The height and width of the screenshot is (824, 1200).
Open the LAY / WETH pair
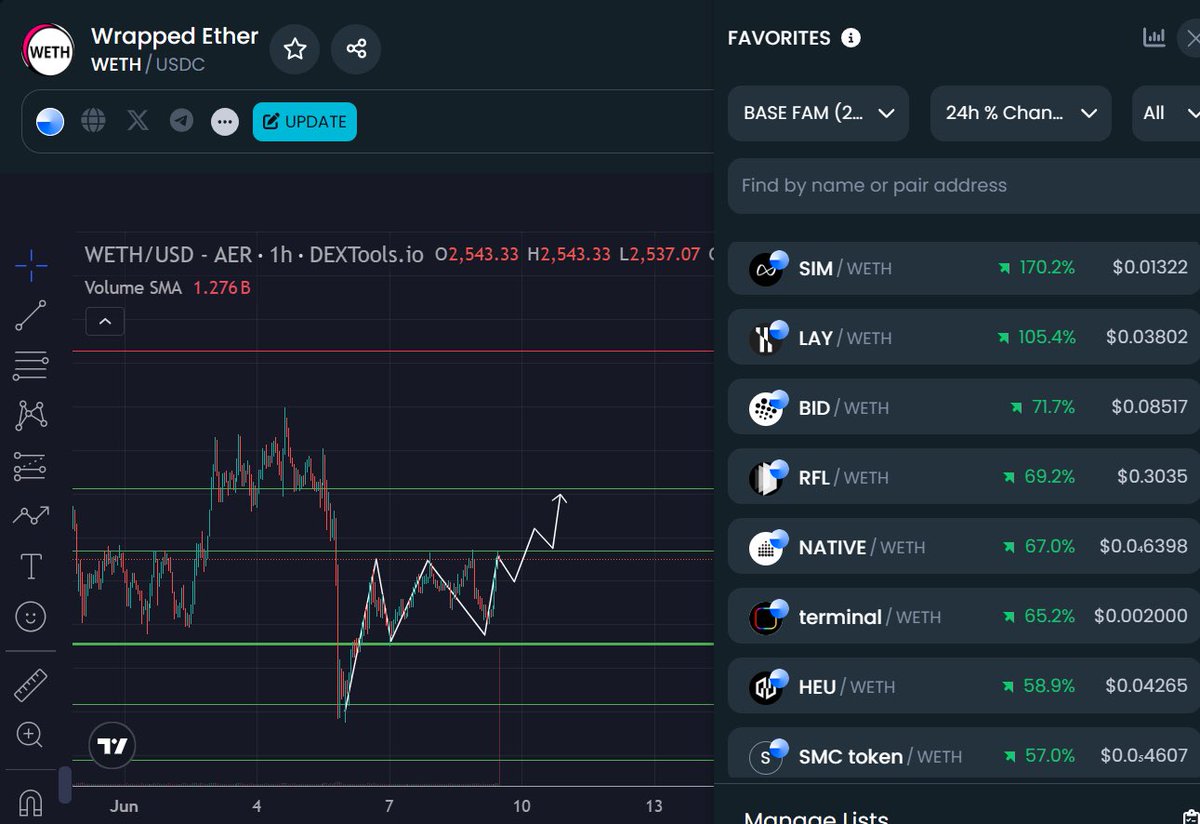coord(963,338)
